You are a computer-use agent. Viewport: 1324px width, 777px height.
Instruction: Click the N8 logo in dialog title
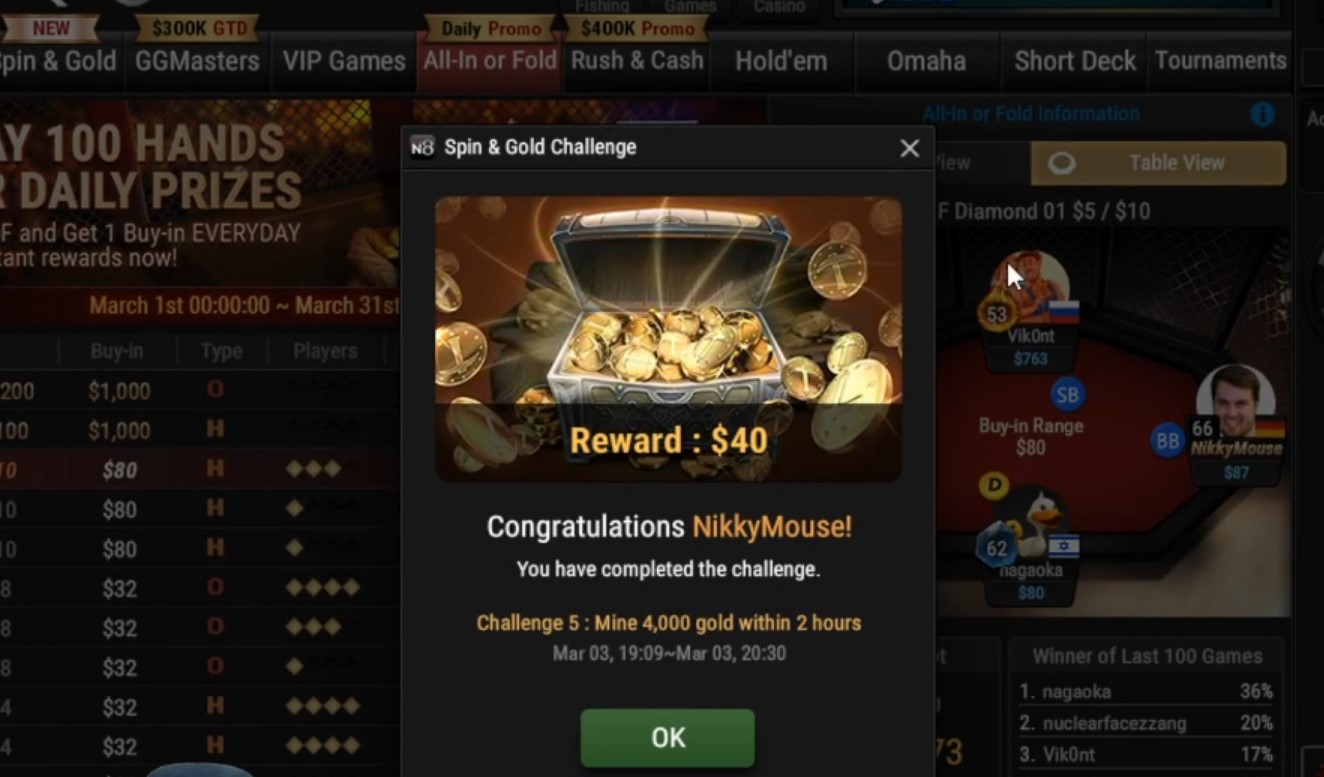tap(423, 147)
